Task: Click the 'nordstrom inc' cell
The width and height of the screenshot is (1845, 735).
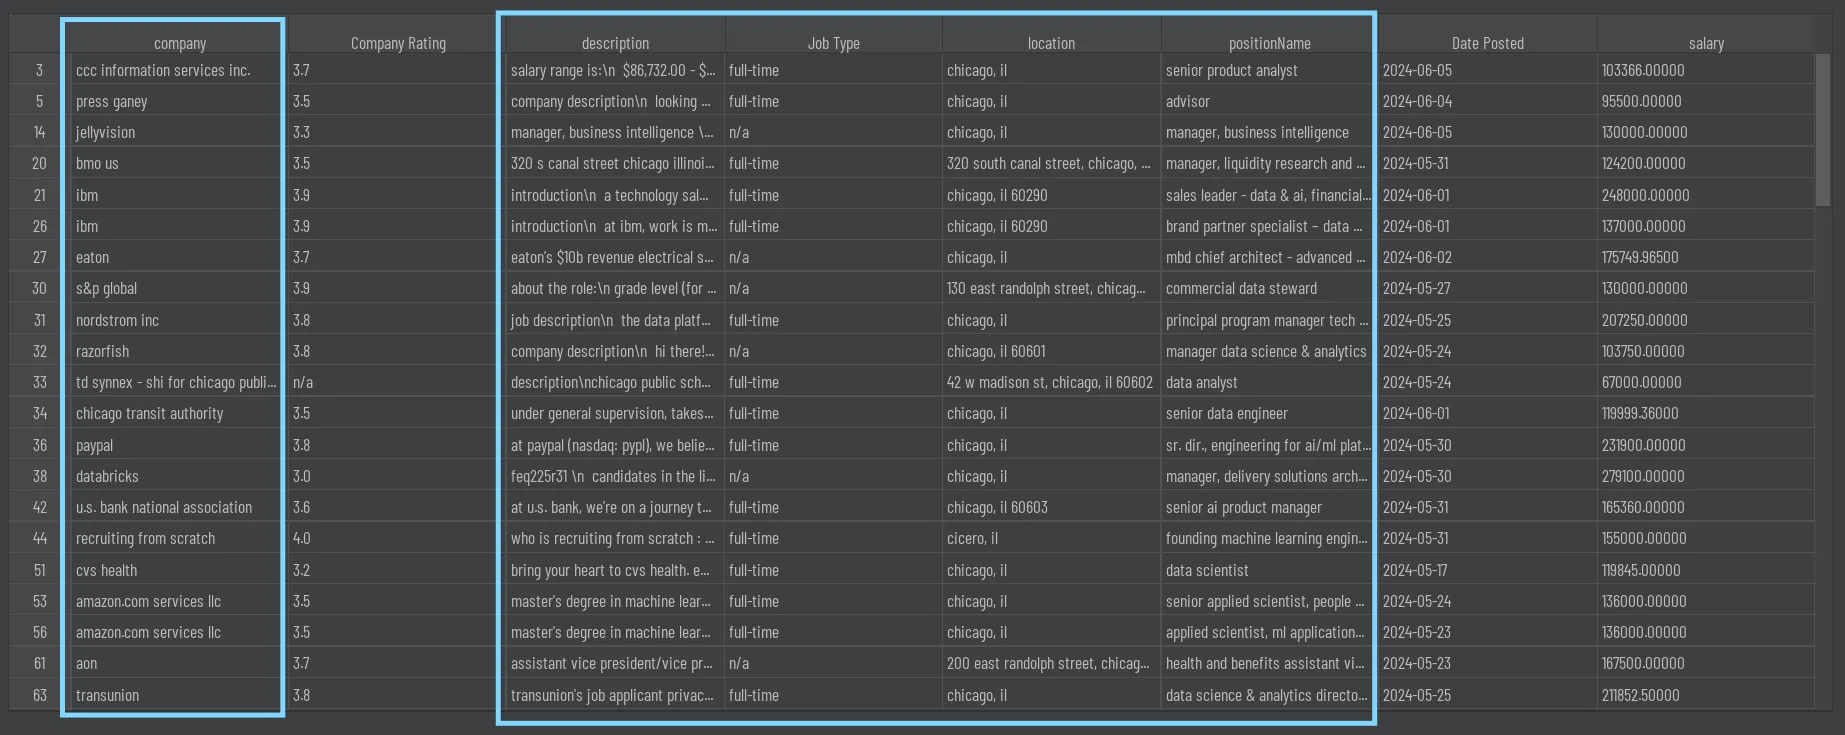Action: click(179, 320)
